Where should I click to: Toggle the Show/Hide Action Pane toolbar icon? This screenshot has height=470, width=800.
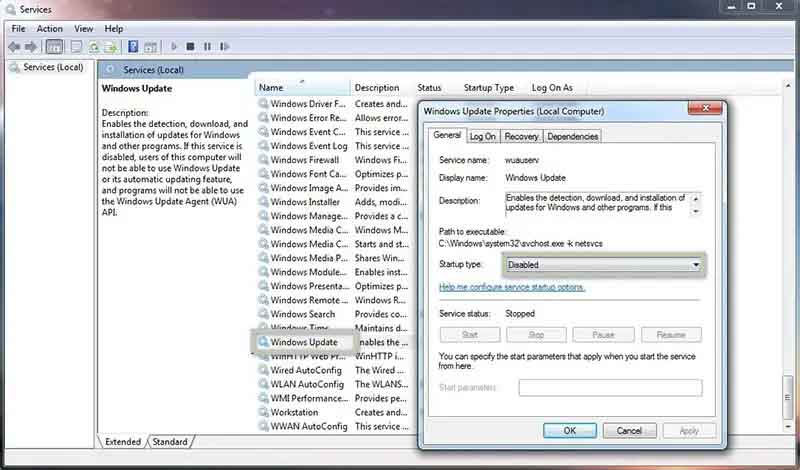[x=150, y=47]
